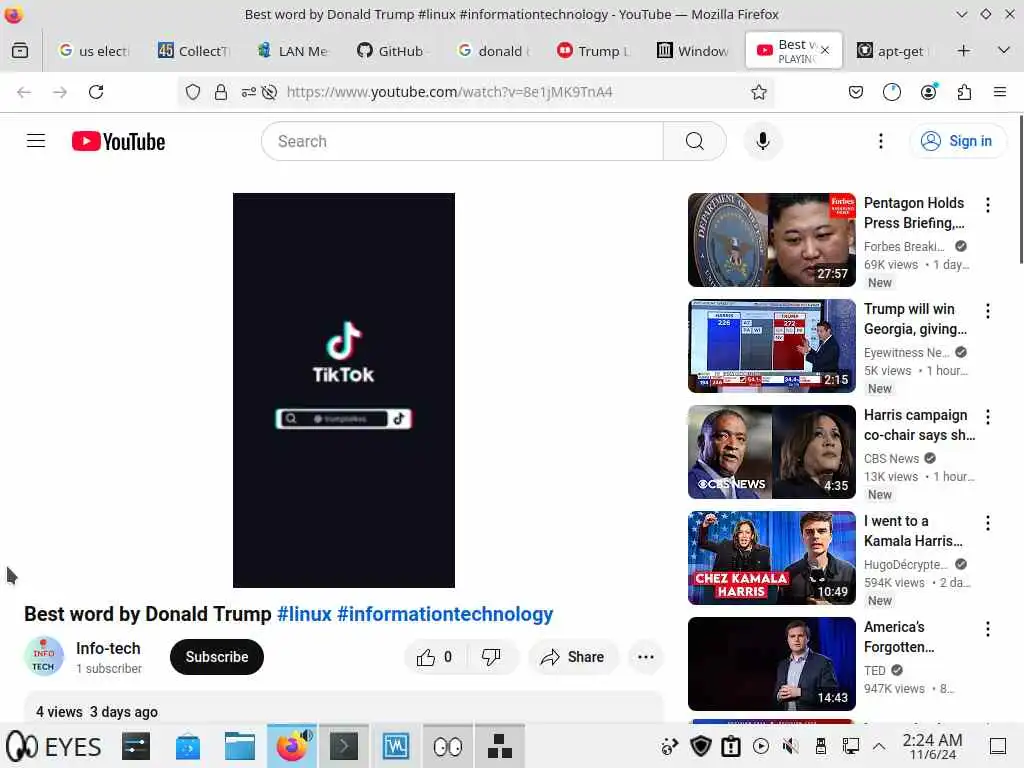The height and width of the screenshot is (768, 1024).
Task: Switch to the 'us electi' Google tab
Action: [x=95, y=51]
